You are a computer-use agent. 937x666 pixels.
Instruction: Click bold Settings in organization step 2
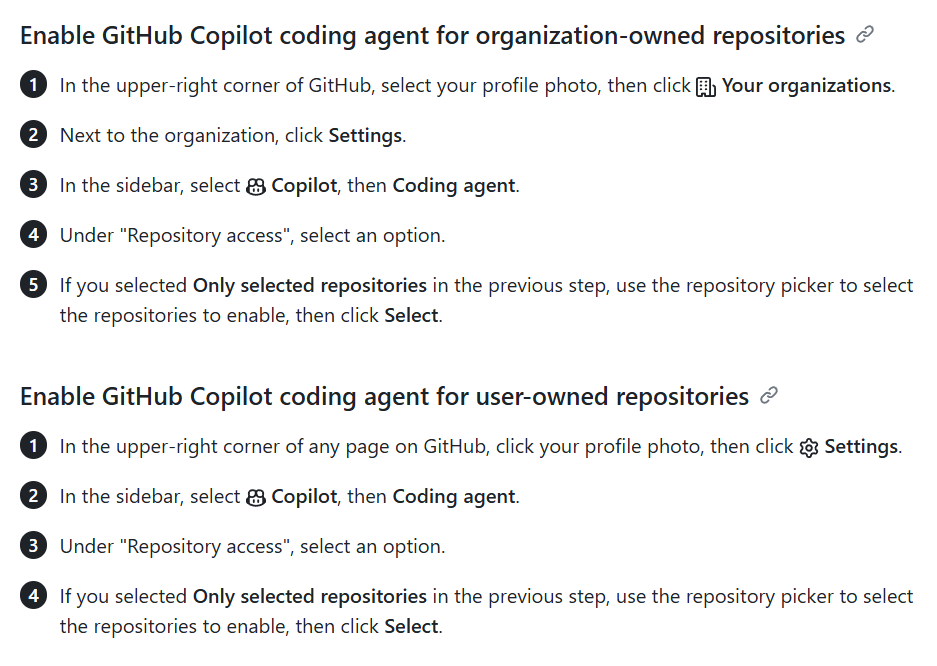tap(365, 136)
